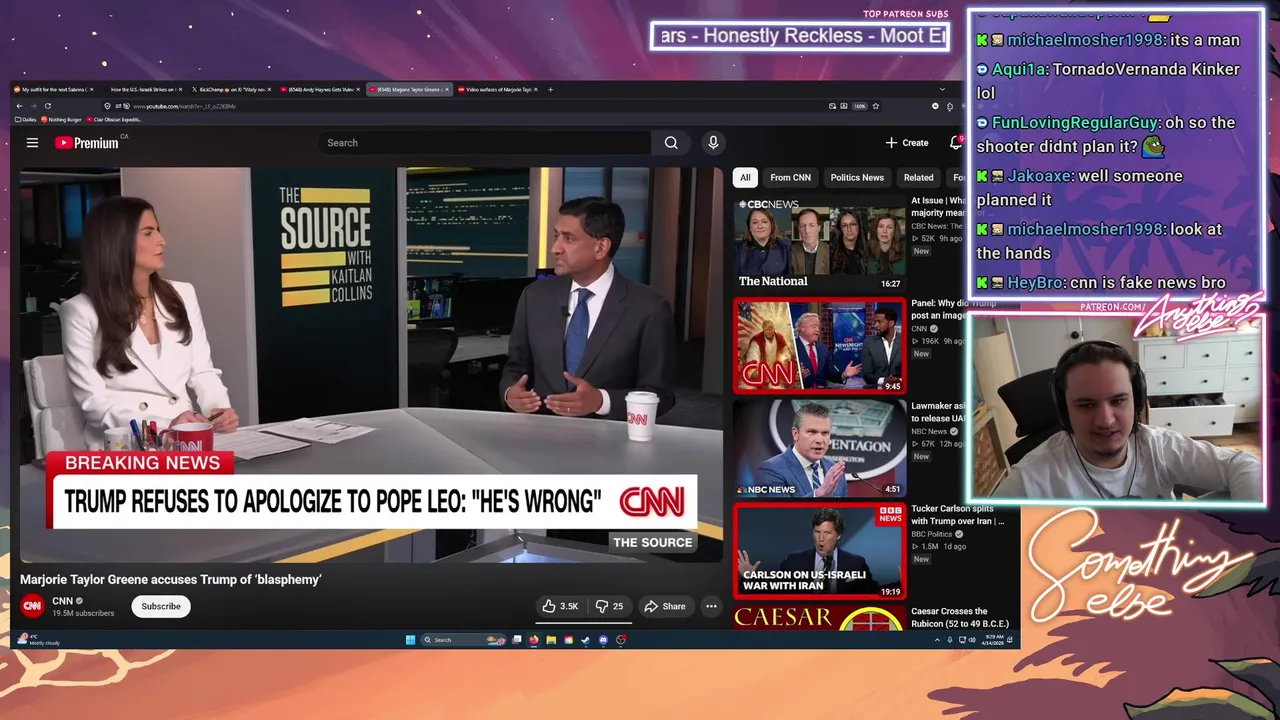The width and height of the screenshot is (1280, 720).
Task: Bookmark this page with the star icon
Action: coord(876,106)
